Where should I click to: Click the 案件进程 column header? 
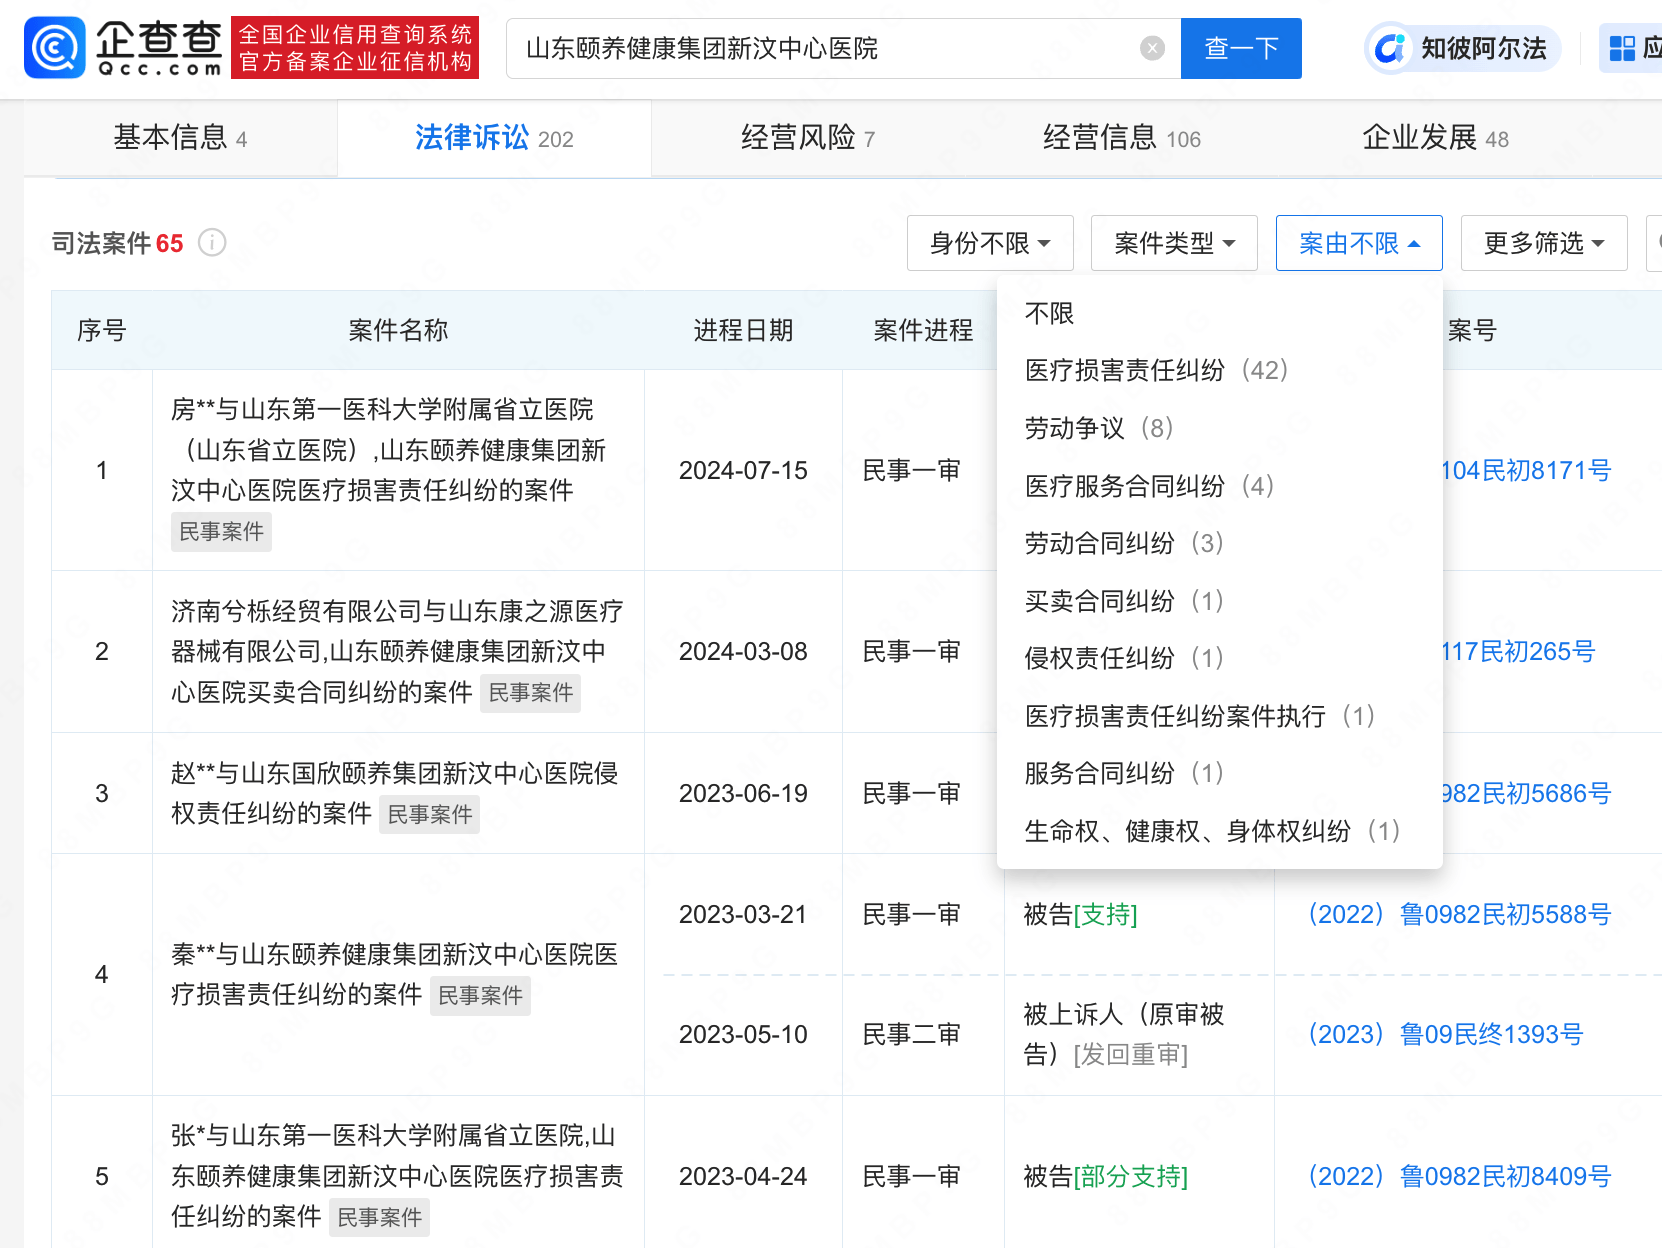pyautogui.click(x=923, y=330)
